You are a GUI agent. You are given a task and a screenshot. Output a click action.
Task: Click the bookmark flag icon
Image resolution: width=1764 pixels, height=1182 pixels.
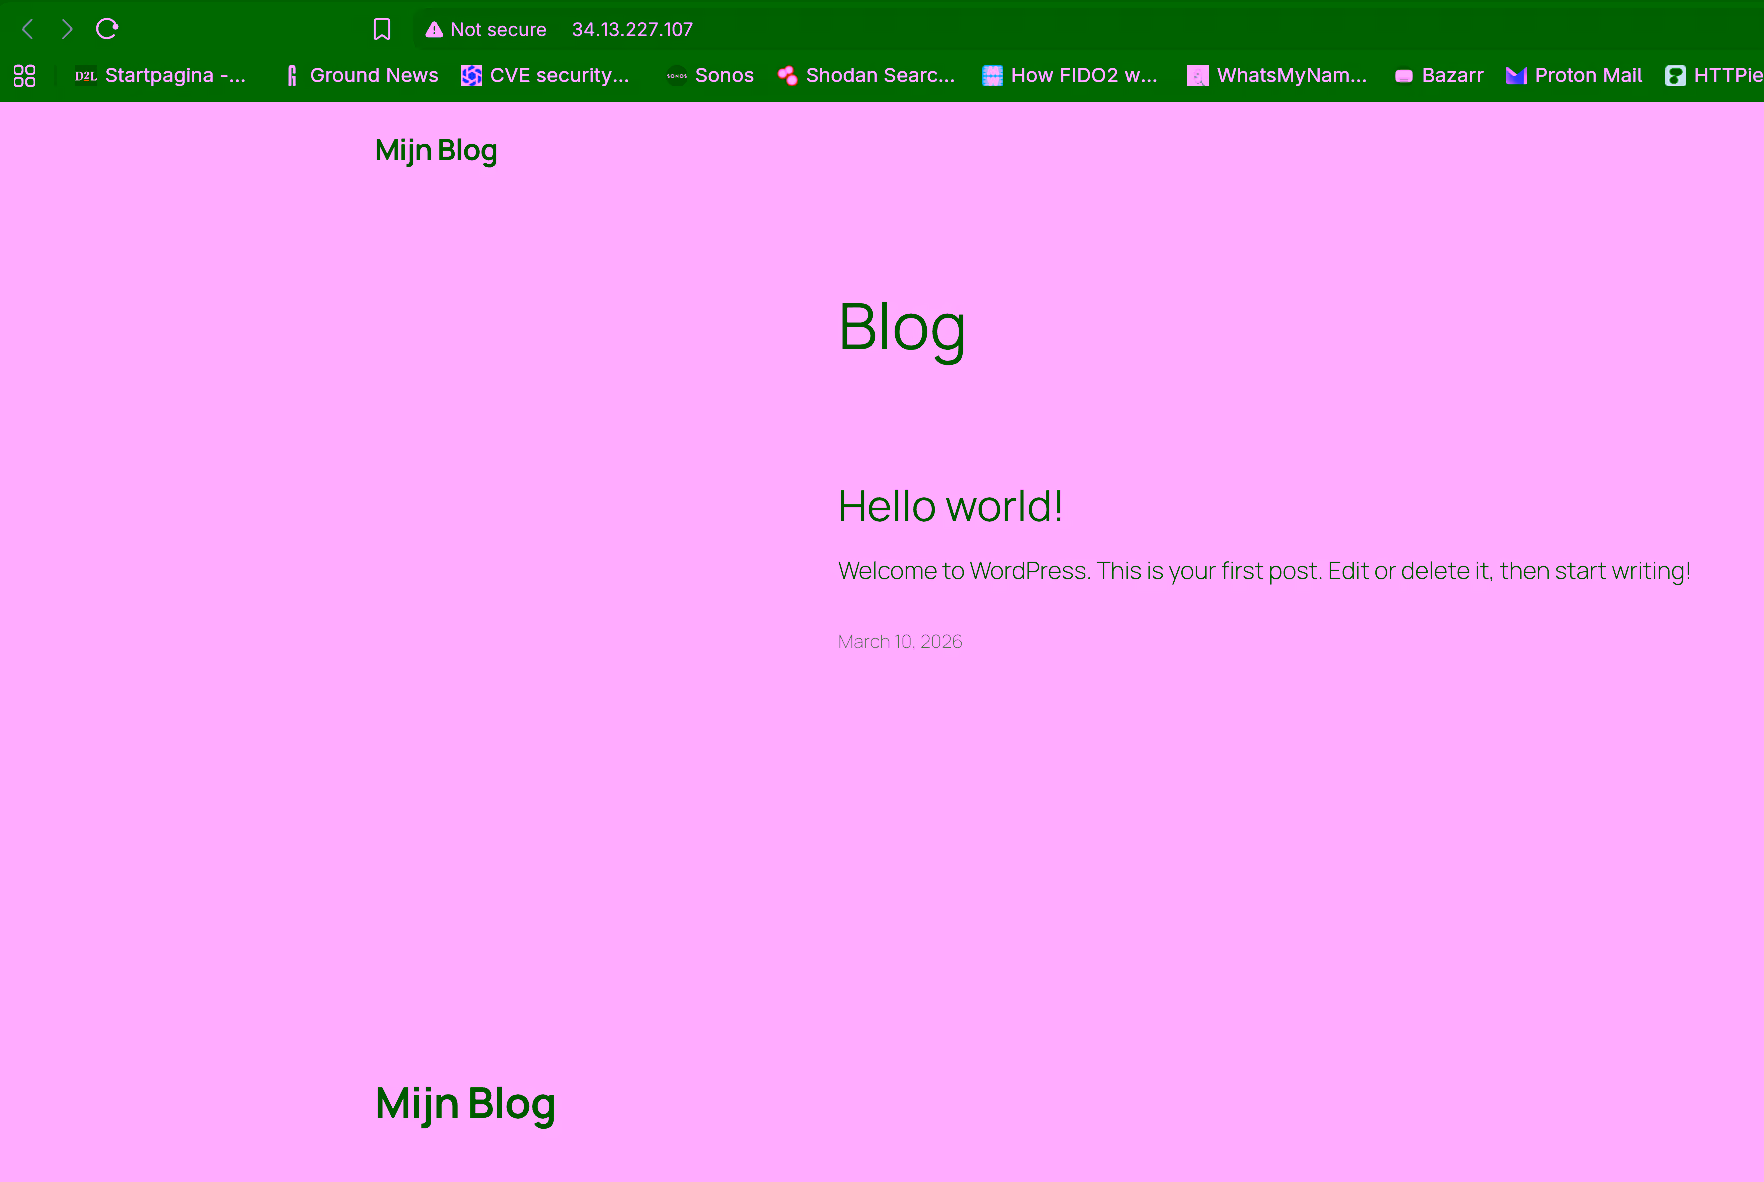point(381,29)
